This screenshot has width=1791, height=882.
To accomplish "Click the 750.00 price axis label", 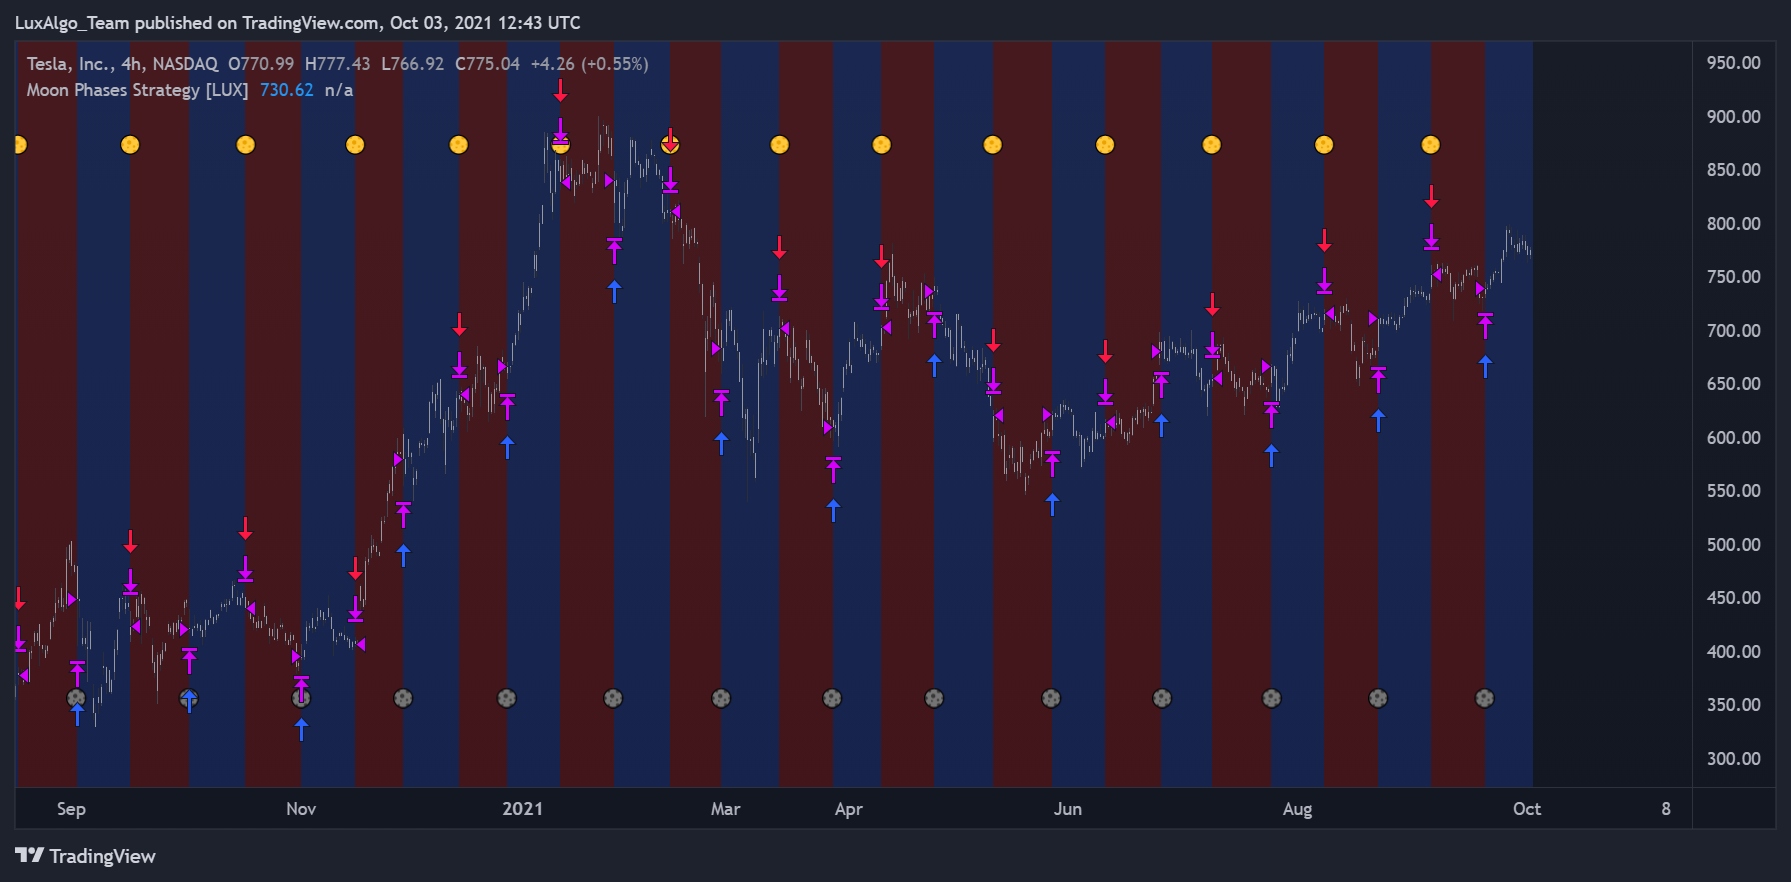I will tap(1733, 277).
